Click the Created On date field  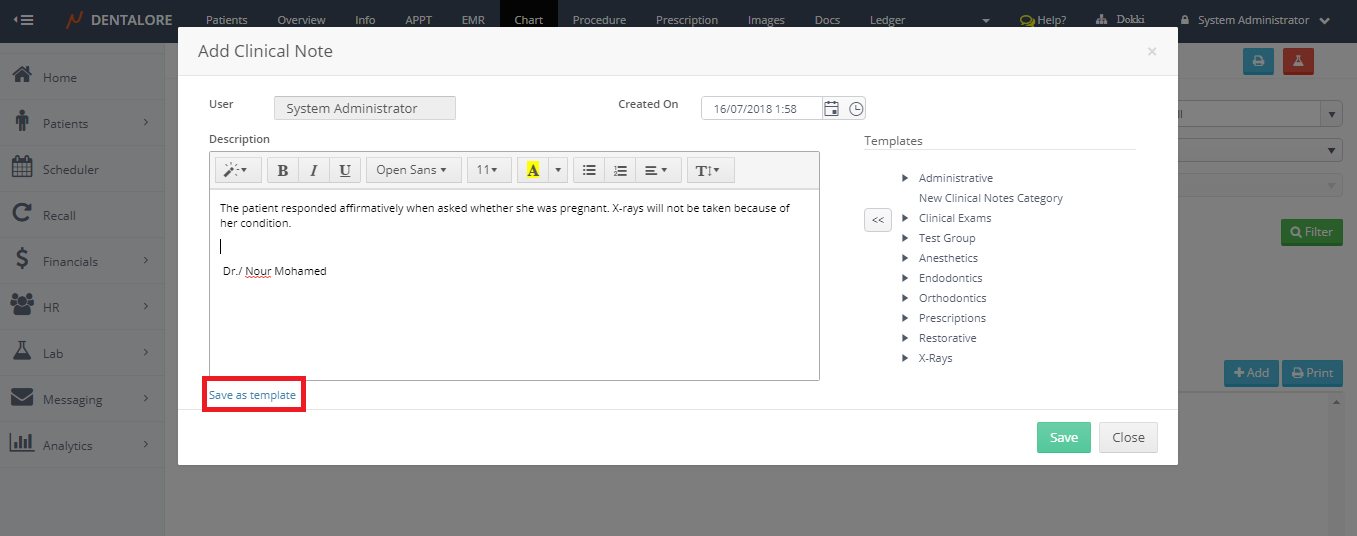tap(760, 109)
